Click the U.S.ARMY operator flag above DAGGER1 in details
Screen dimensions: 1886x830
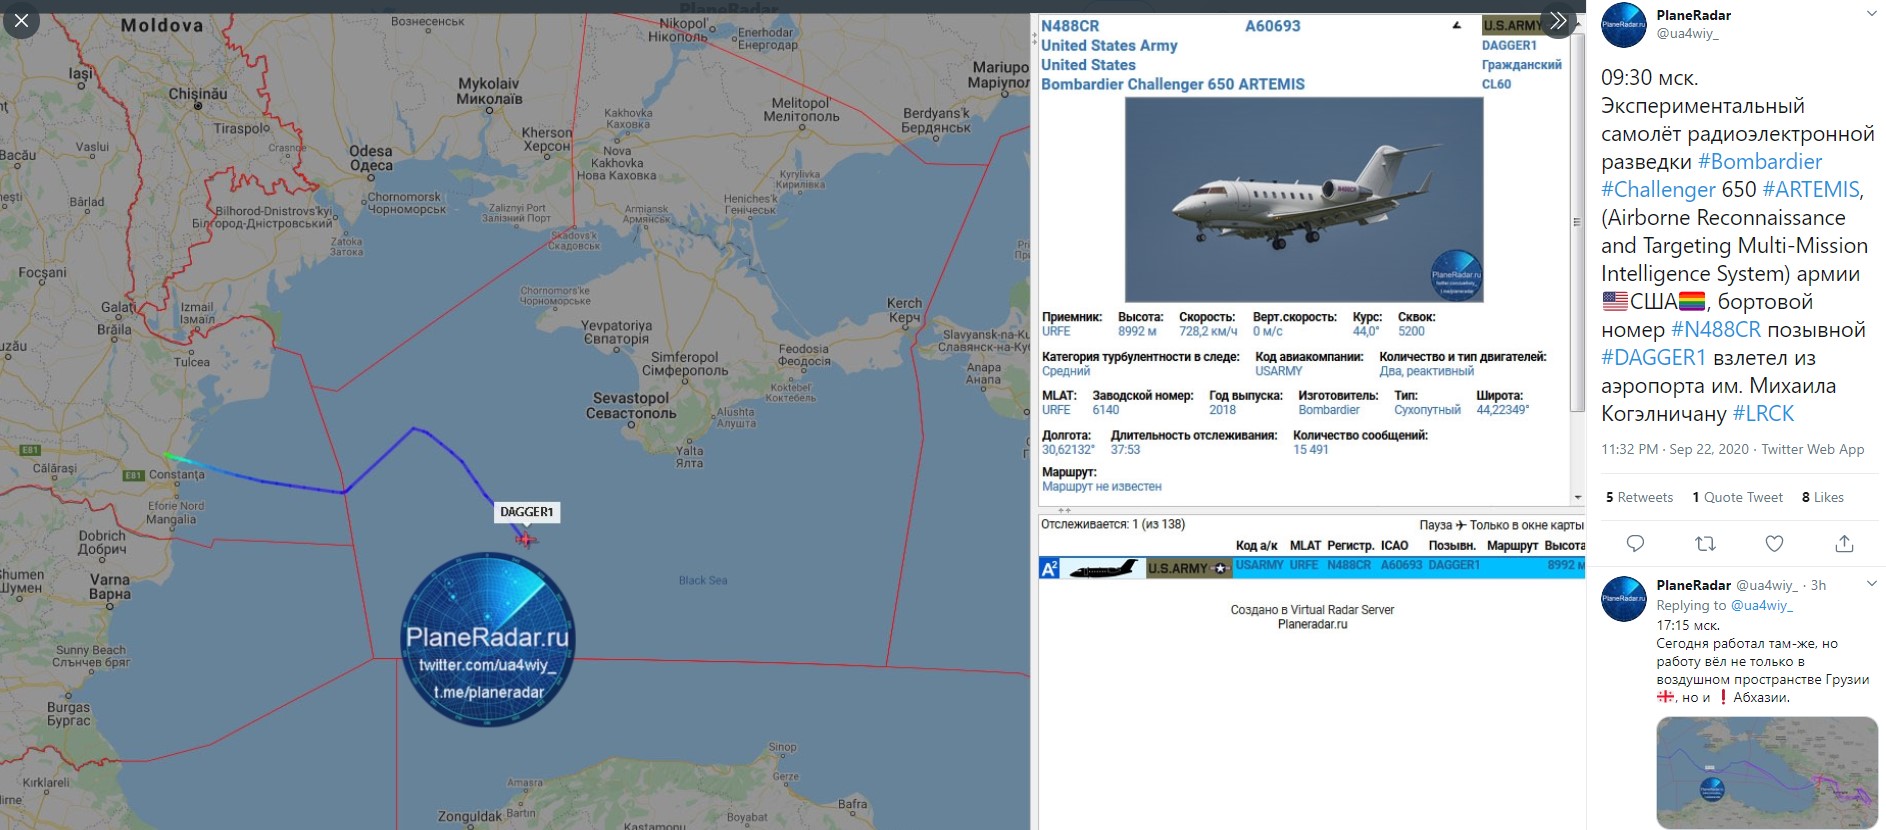(1512, 26)
